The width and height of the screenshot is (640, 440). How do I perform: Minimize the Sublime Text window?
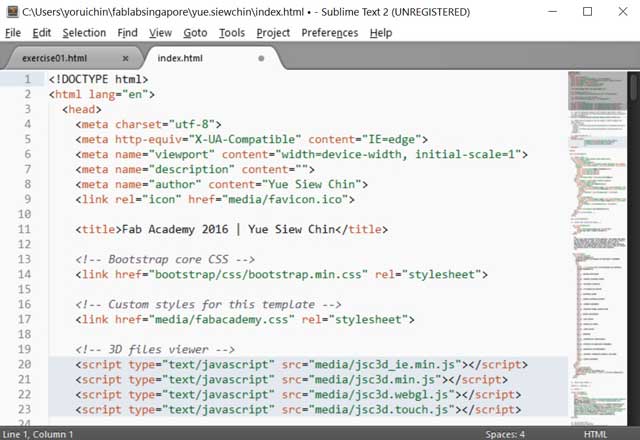point(552,11)
